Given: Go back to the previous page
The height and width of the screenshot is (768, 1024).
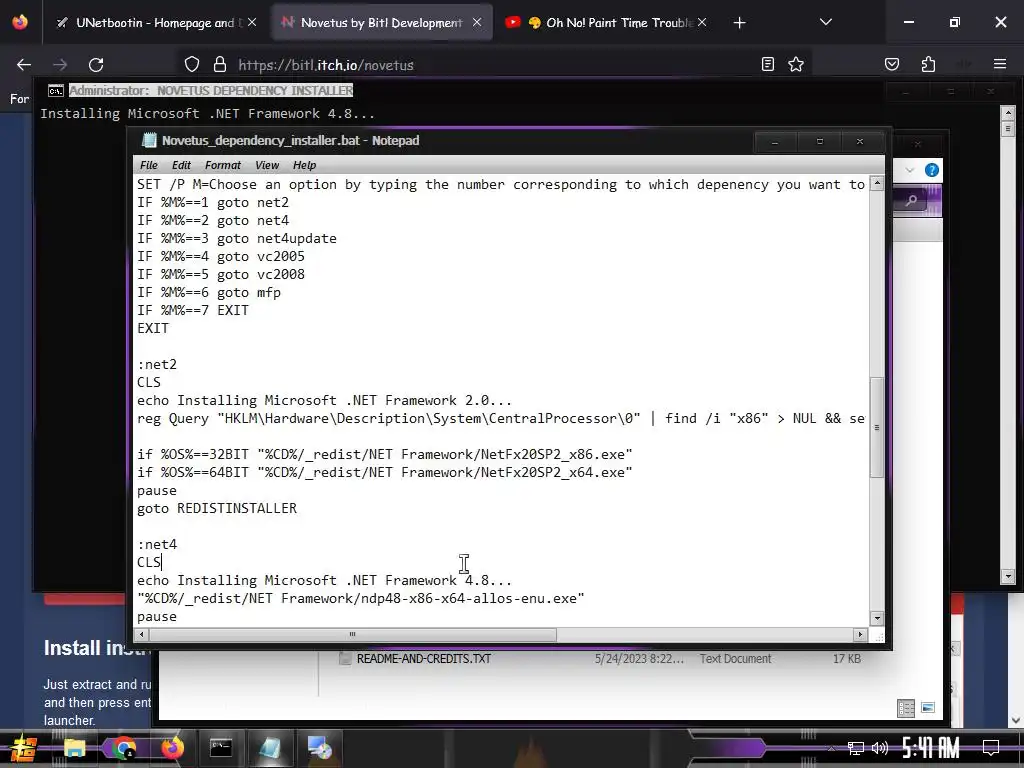Looking at the screenshot, I should [24, 65].
